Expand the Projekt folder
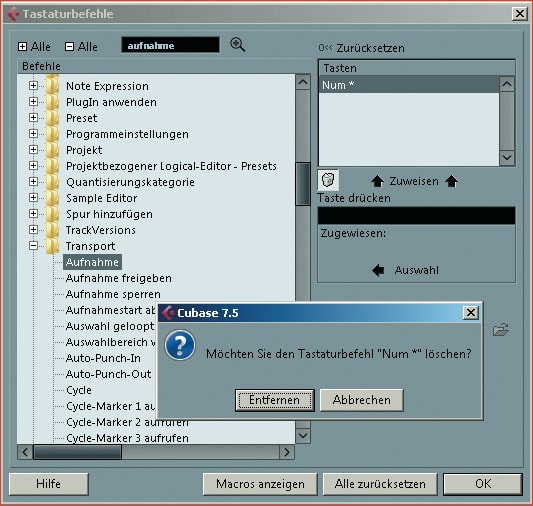Screen dimensions: 533x506 (x=33, y=149)
